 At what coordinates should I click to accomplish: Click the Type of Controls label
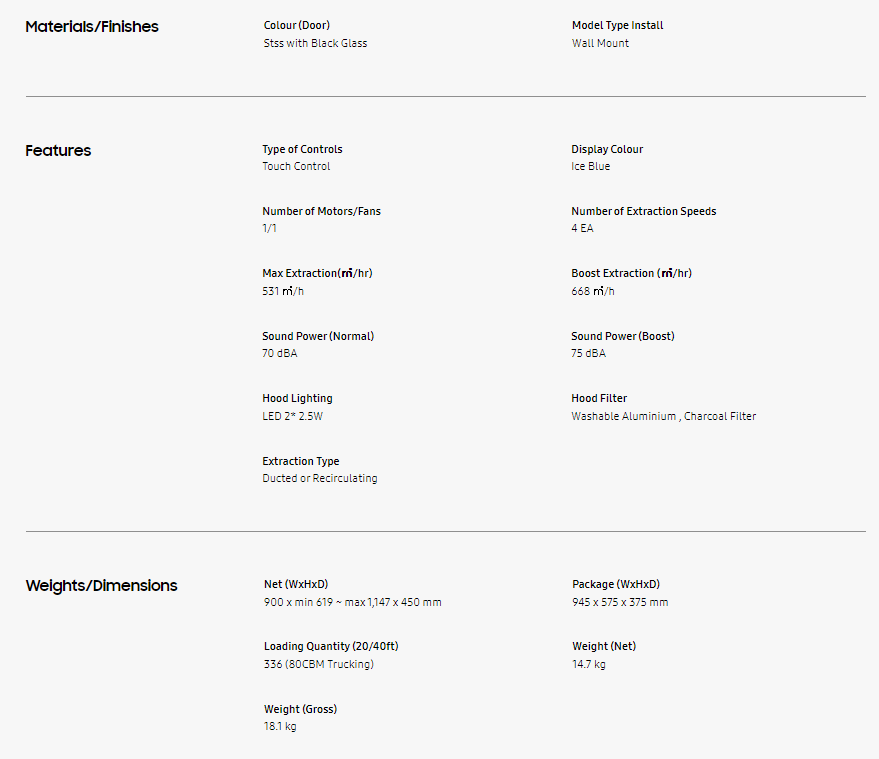(x=302, y=149)
